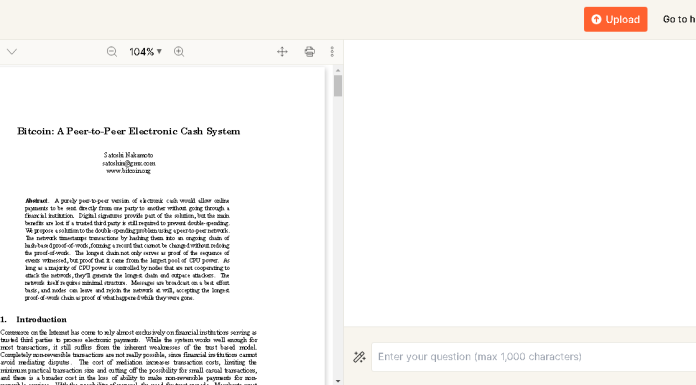The height and width of the screenshot is (385, 696).
Task: Zoom out of the PDF document
Action: 112,52
